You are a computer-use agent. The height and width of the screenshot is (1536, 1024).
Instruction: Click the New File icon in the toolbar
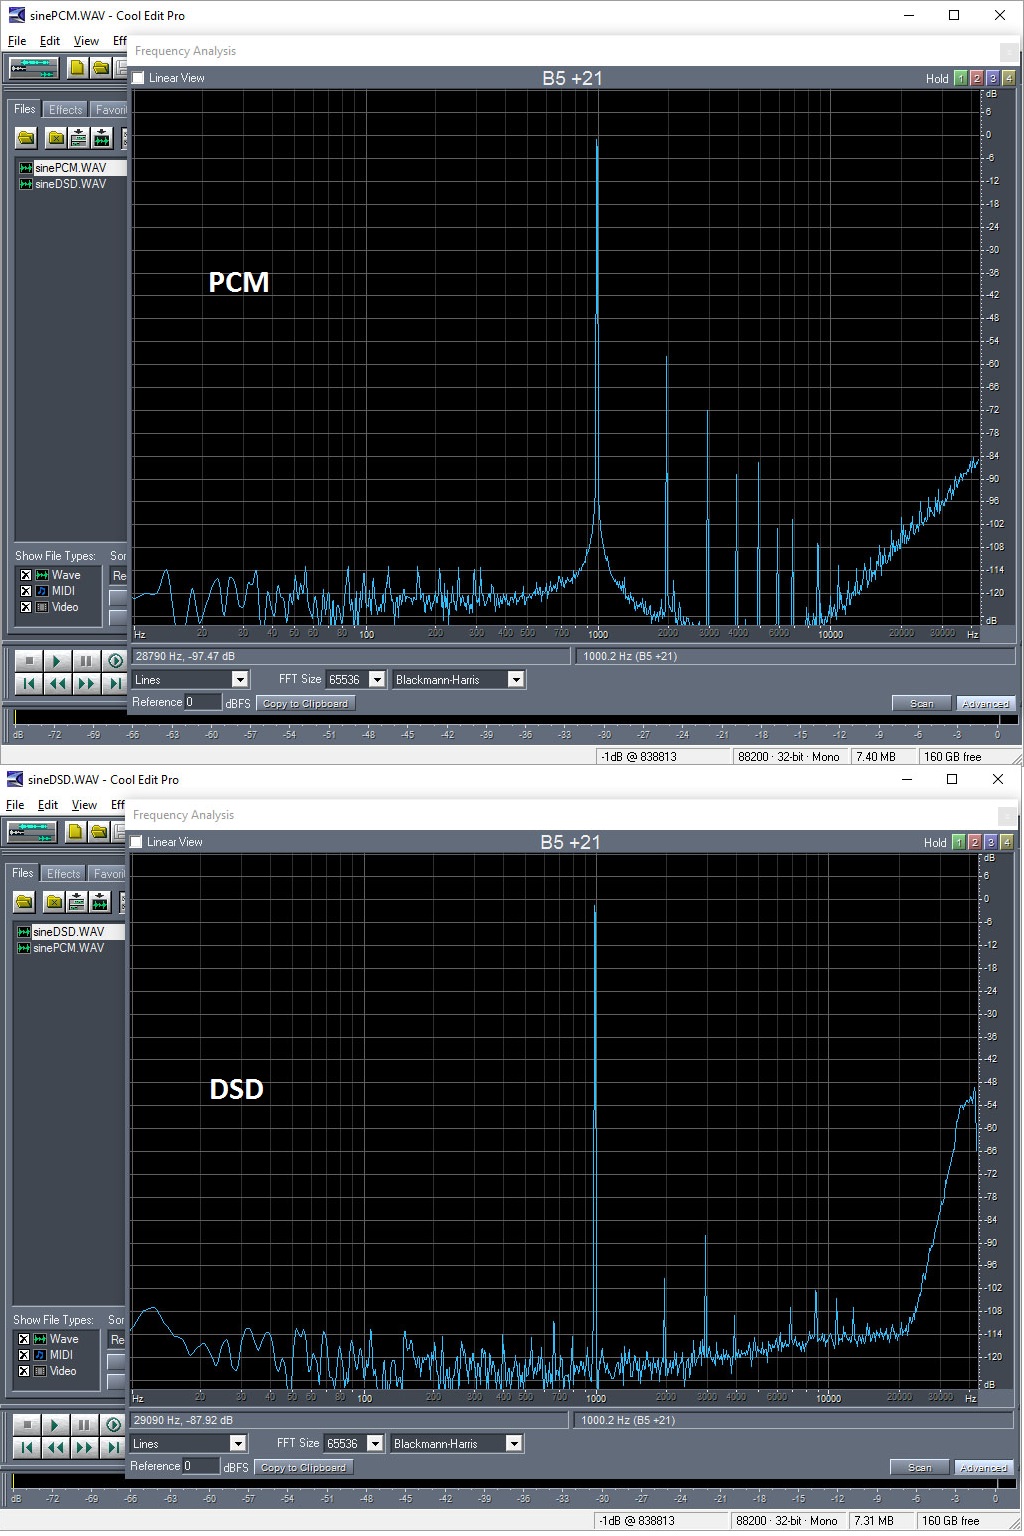[x=76, y=68]
